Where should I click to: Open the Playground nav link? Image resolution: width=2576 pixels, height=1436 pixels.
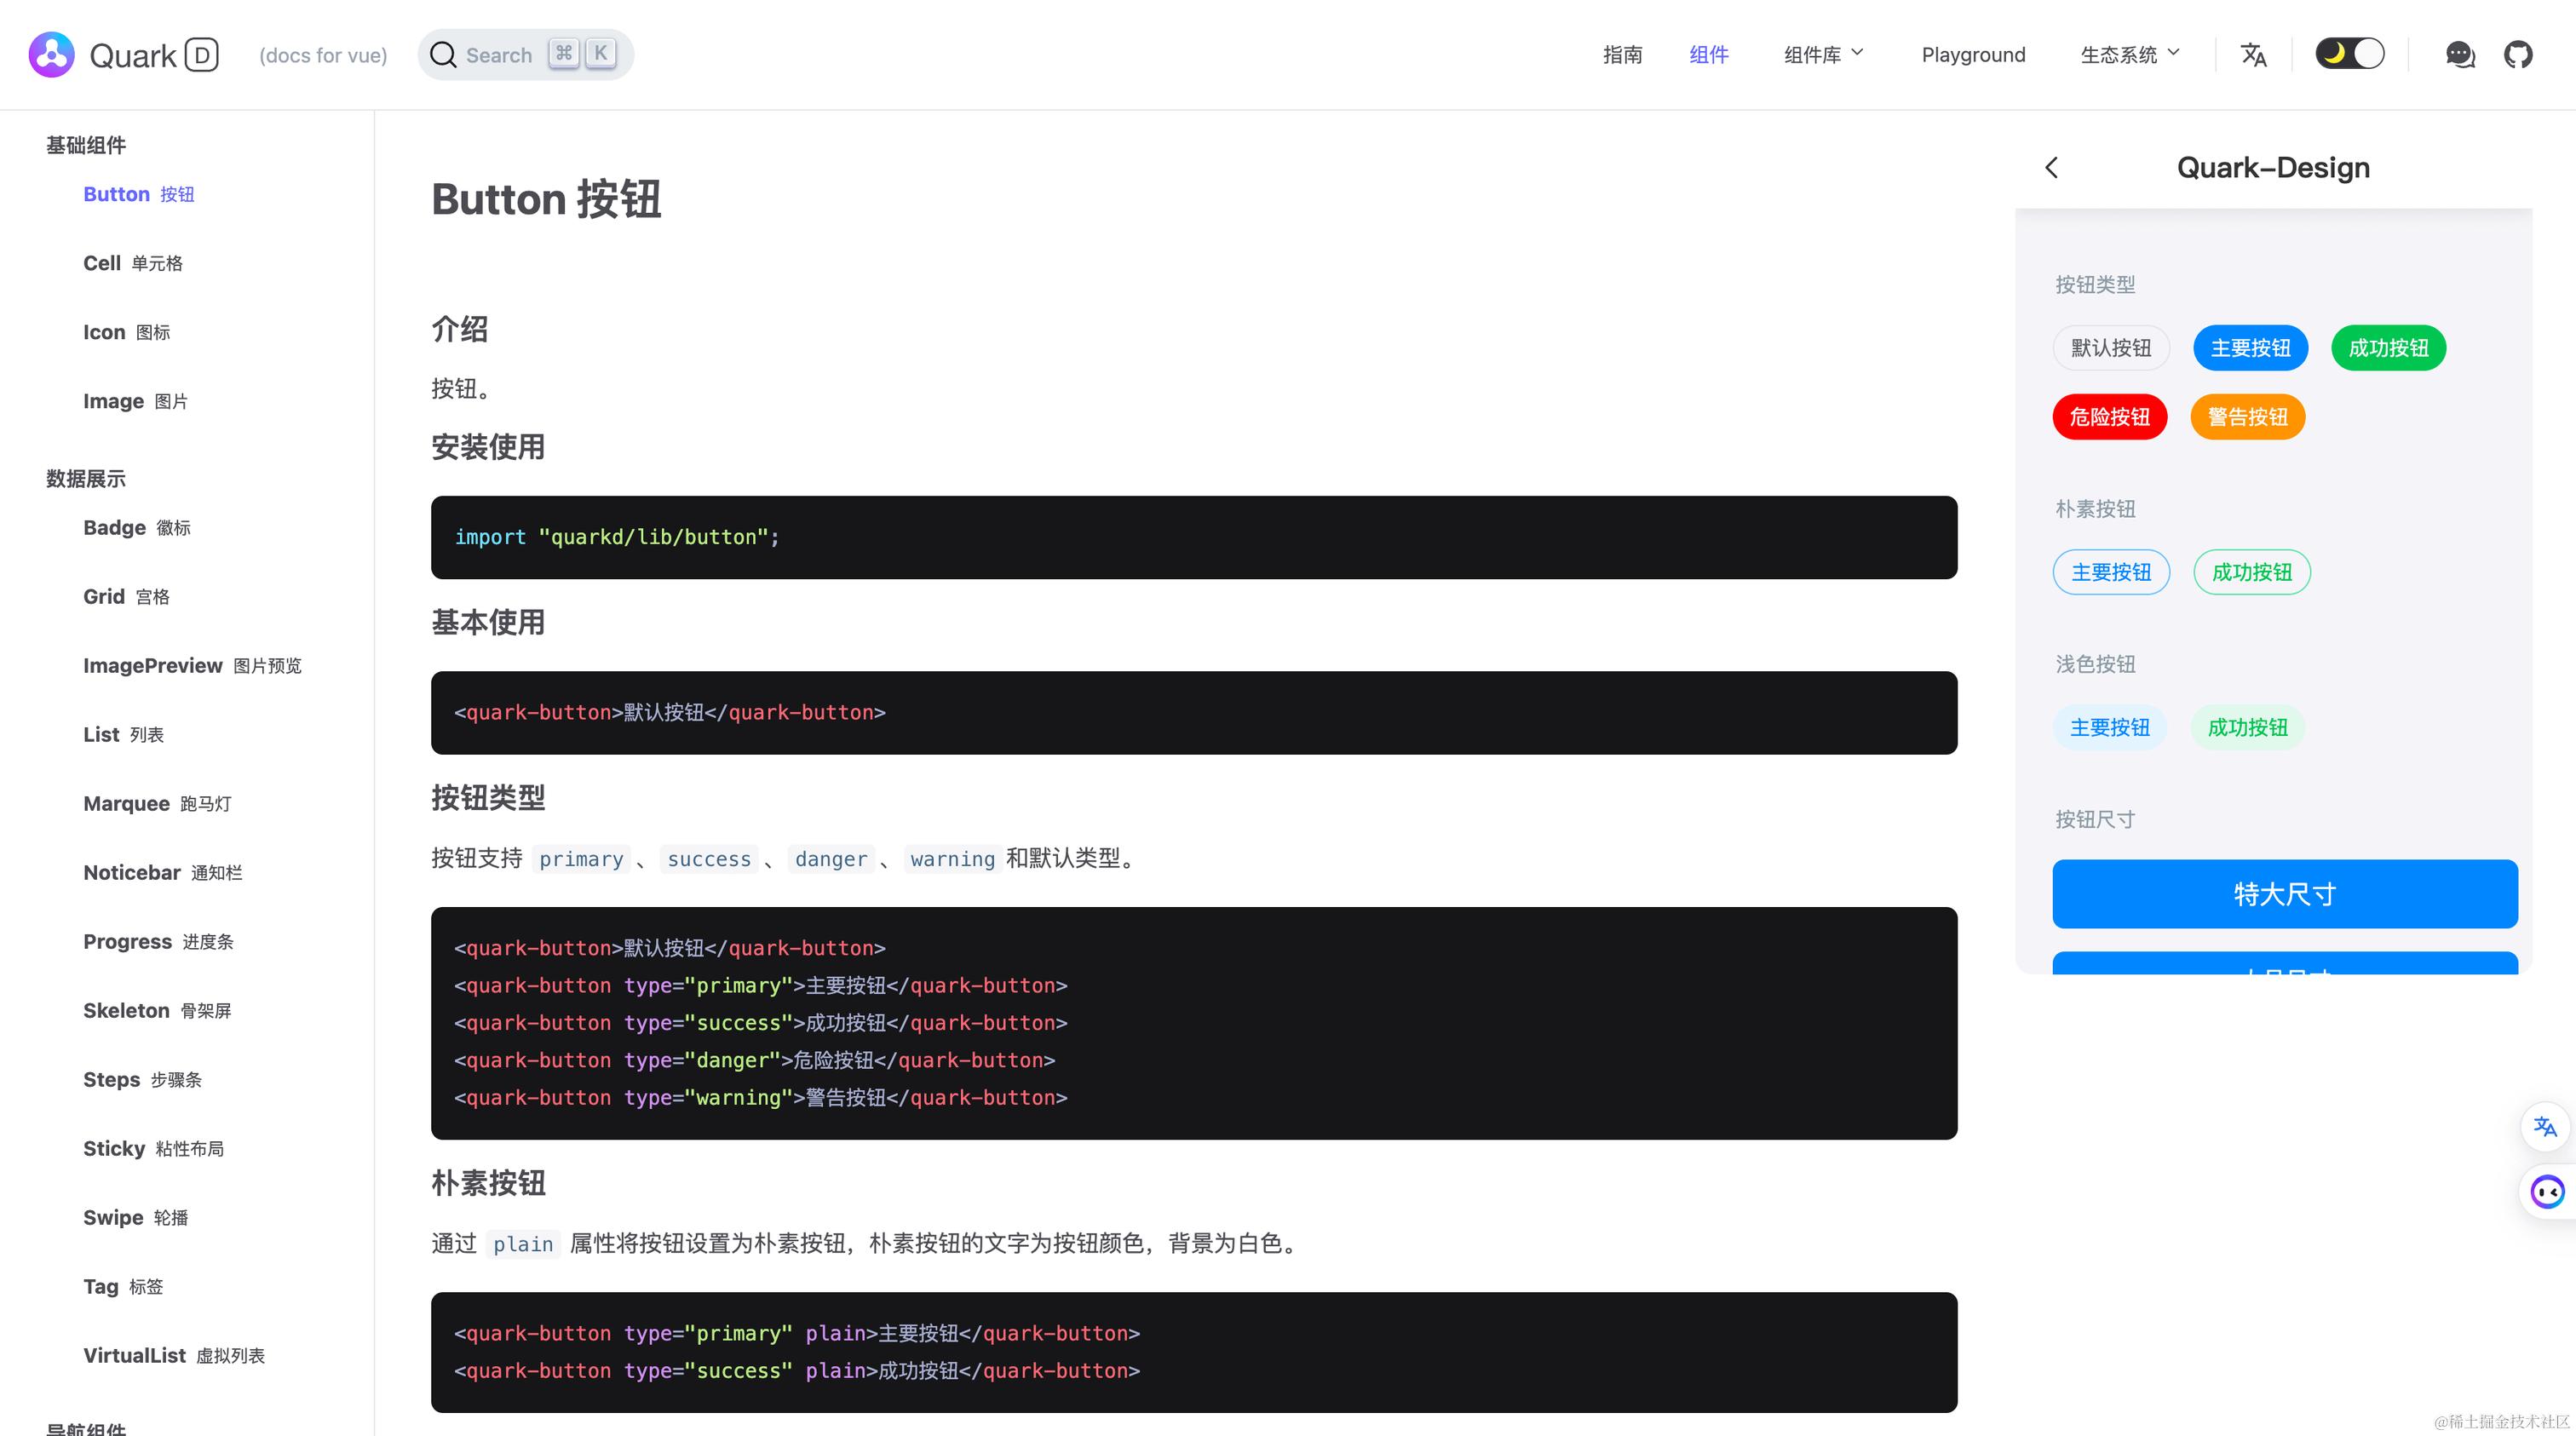(x=1973, y=54)
